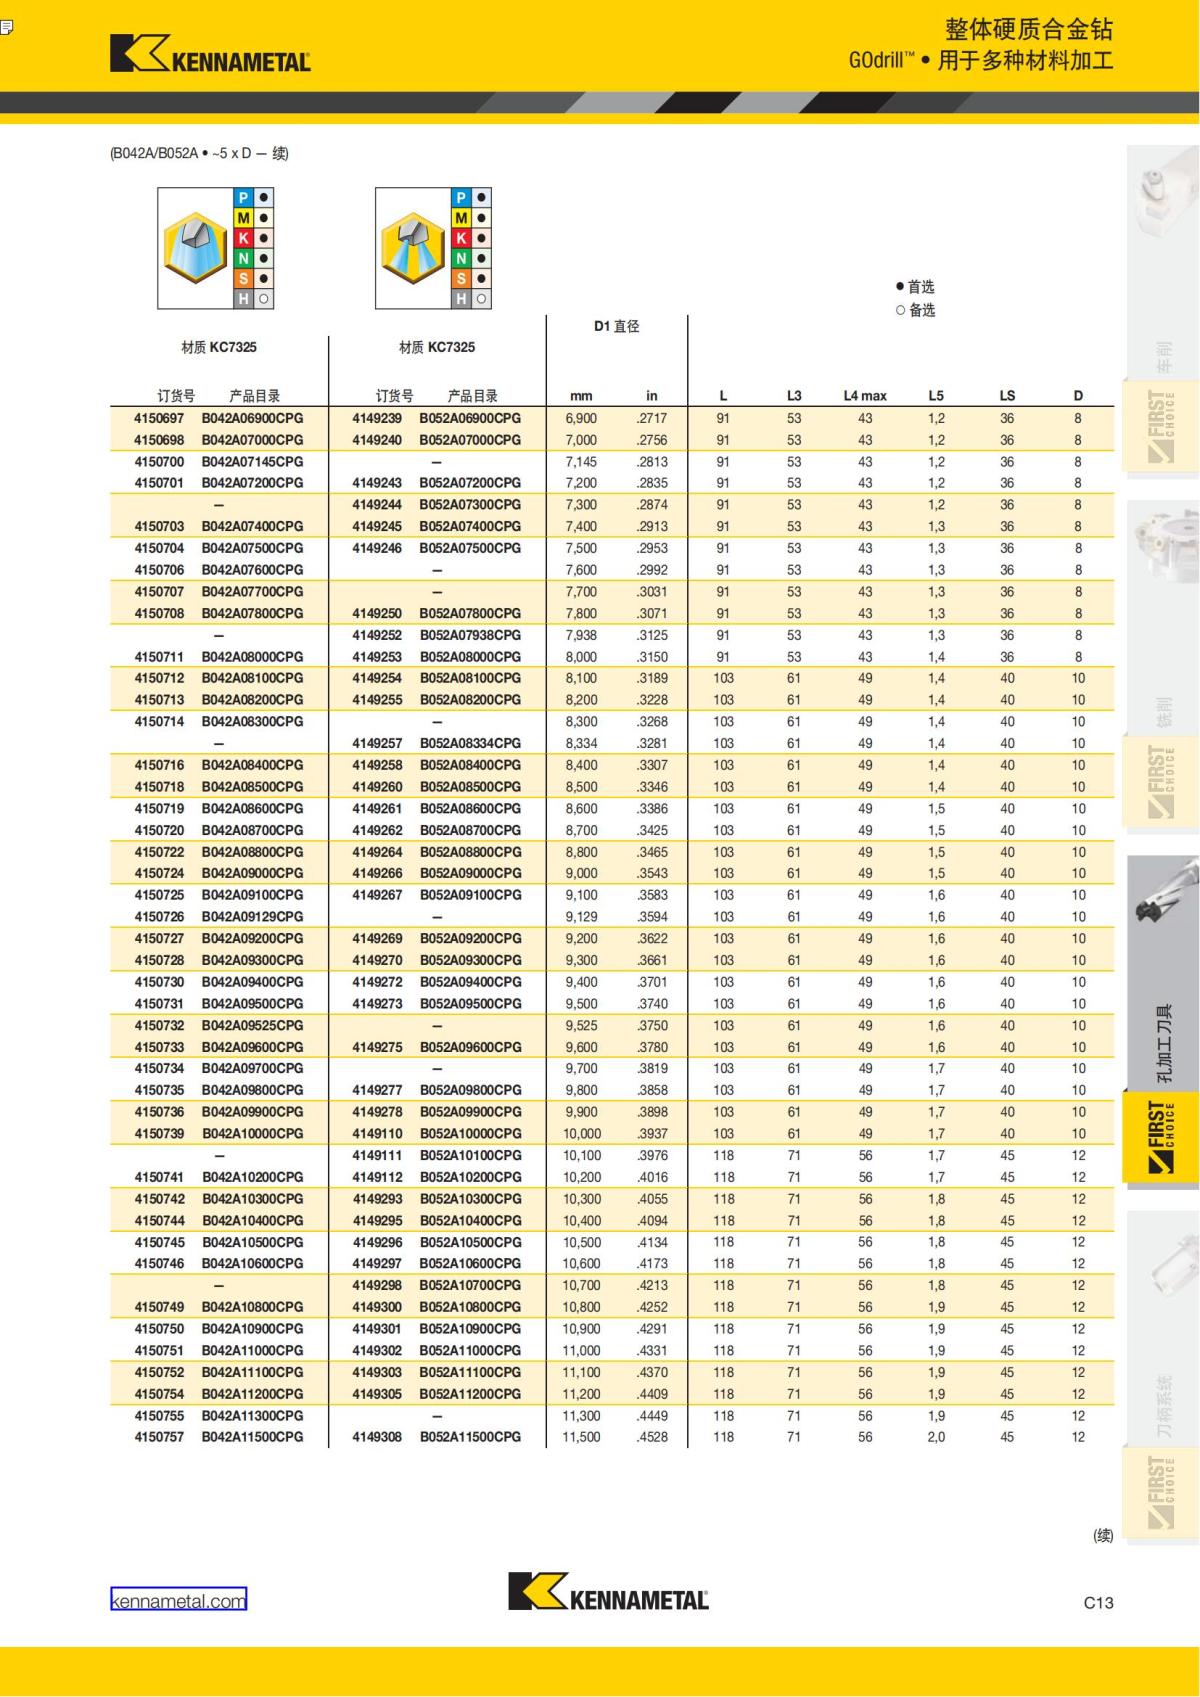
Task: Click the continuation marker (续) at bottom right
Action: click(1104, 1535)
